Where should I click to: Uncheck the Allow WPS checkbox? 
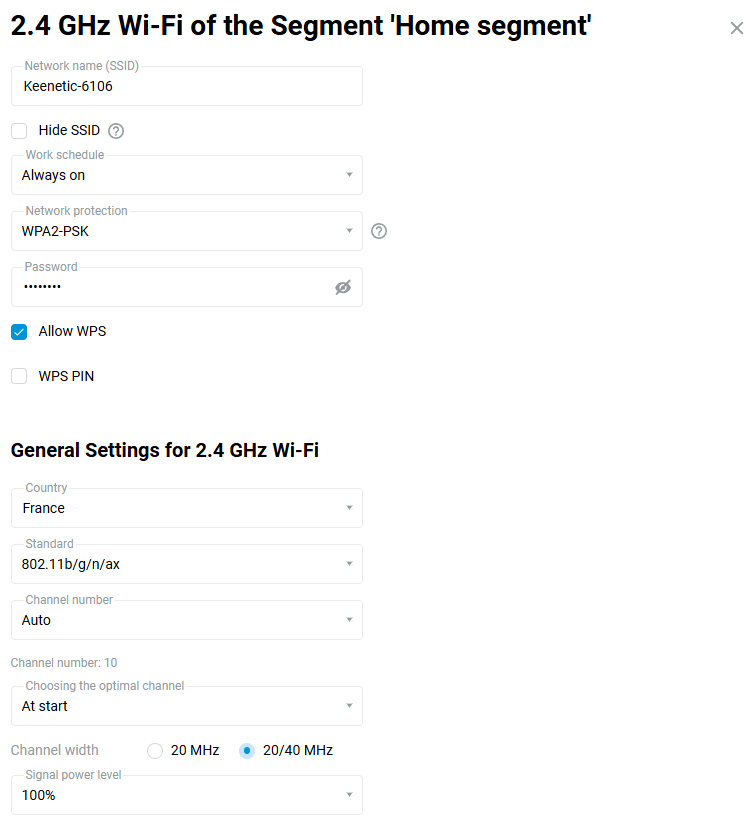tap(19, 332)
